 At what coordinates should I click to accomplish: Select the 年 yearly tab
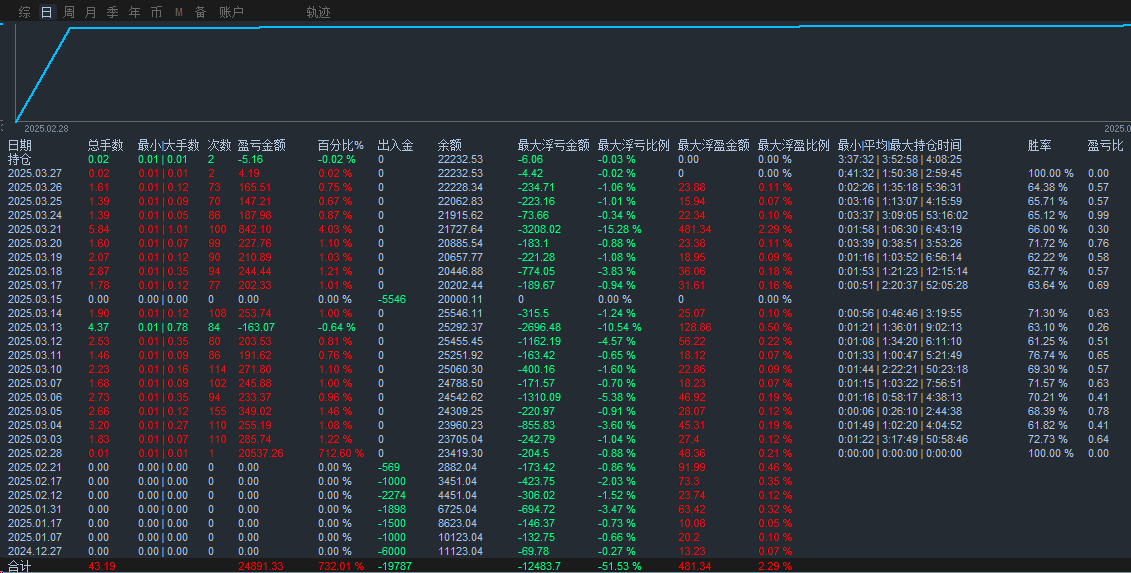pyautogui.click(x=134, y=12)
